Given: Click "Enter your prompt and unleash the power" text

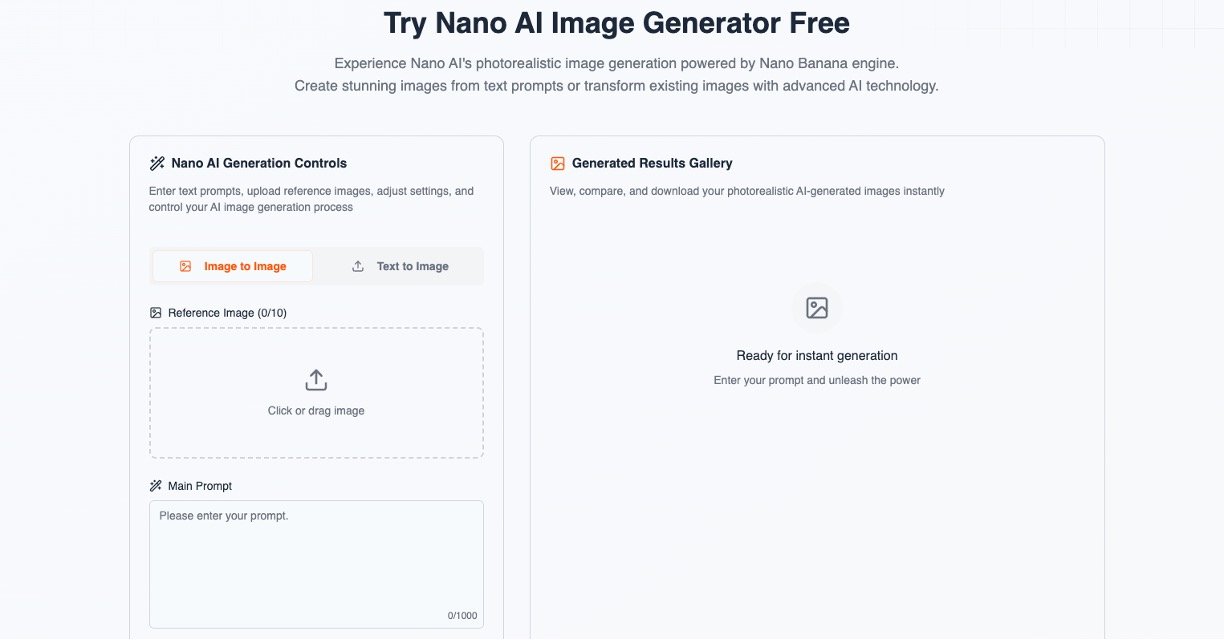Looking at the screenshot, I should coord(817,380).
